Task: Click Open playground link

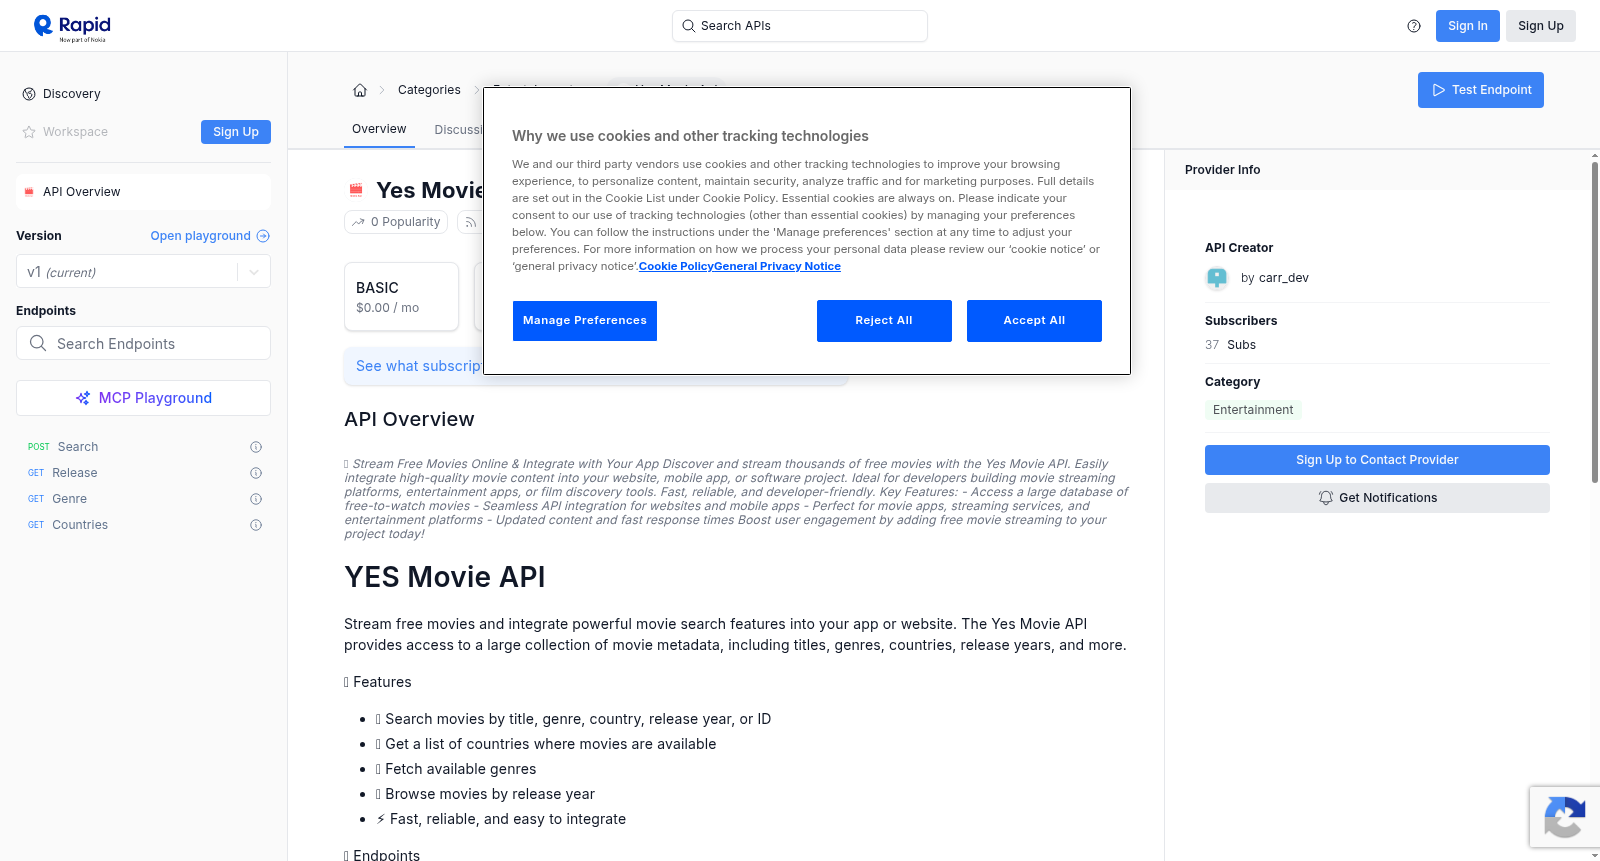Action: (210, 236)
